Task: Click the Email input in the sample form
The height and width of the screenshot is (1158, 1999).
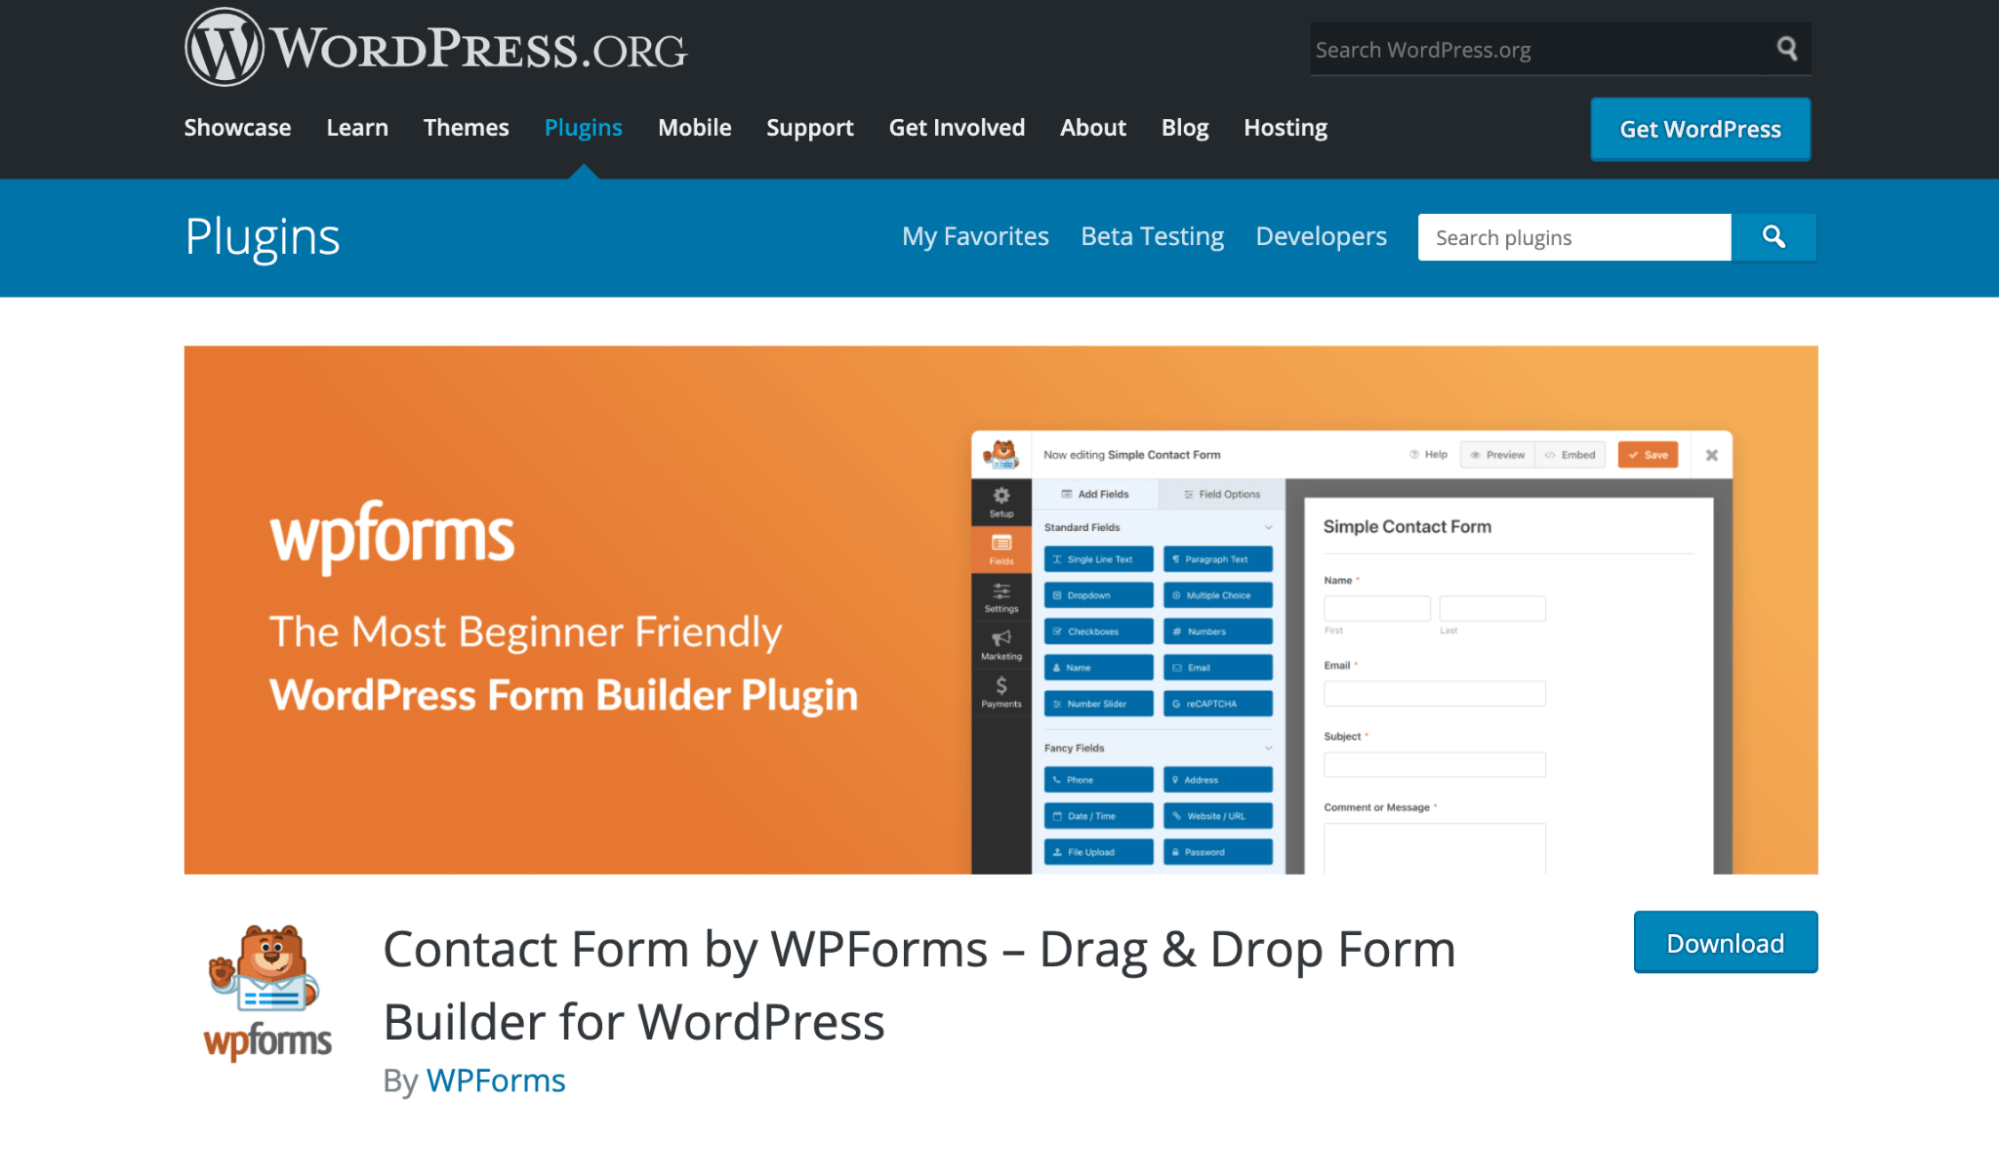Action: pos(1434,693)
